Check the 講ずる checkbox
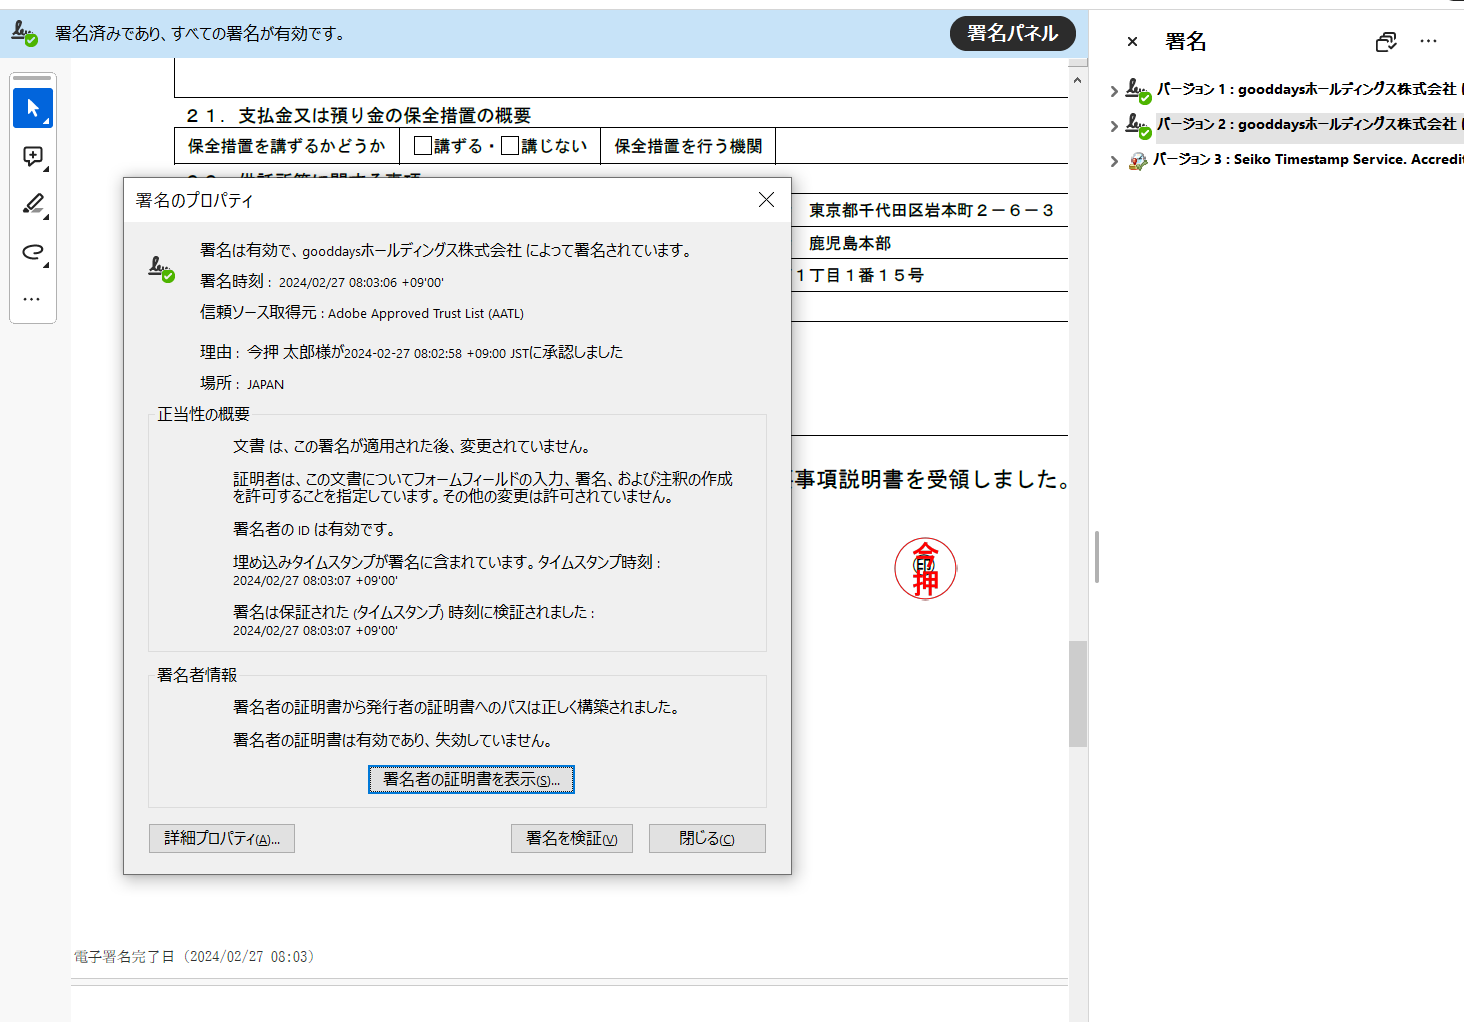Image resolution: width=1464 pixels, height=1022 pixels. coord(423,146)
